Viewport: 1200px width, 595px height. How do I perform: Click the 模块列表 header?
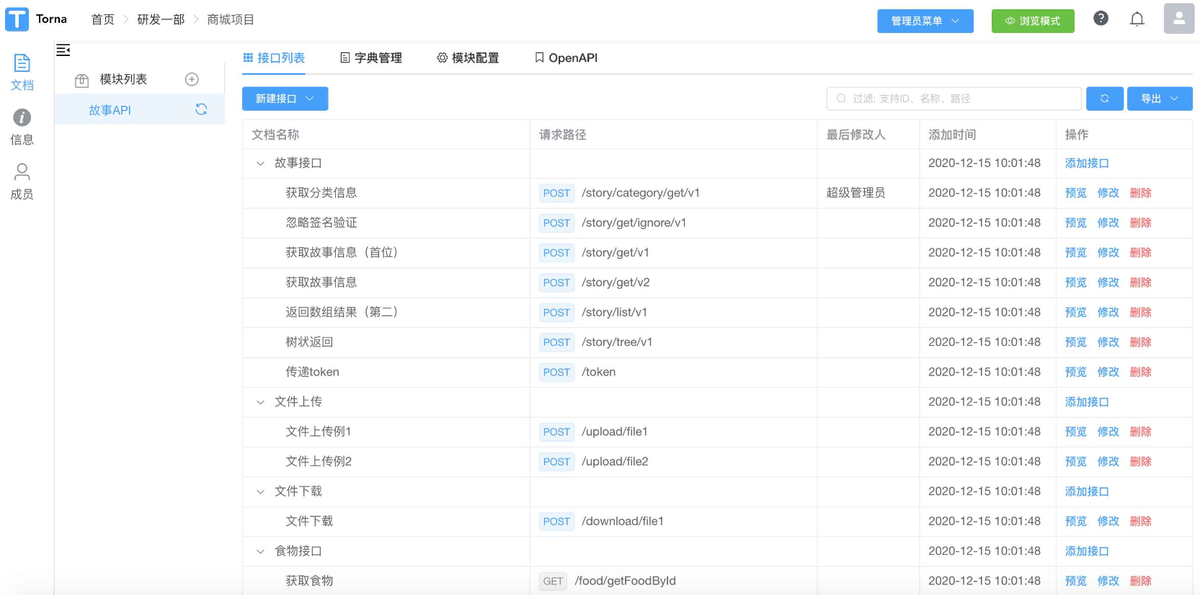124,79
